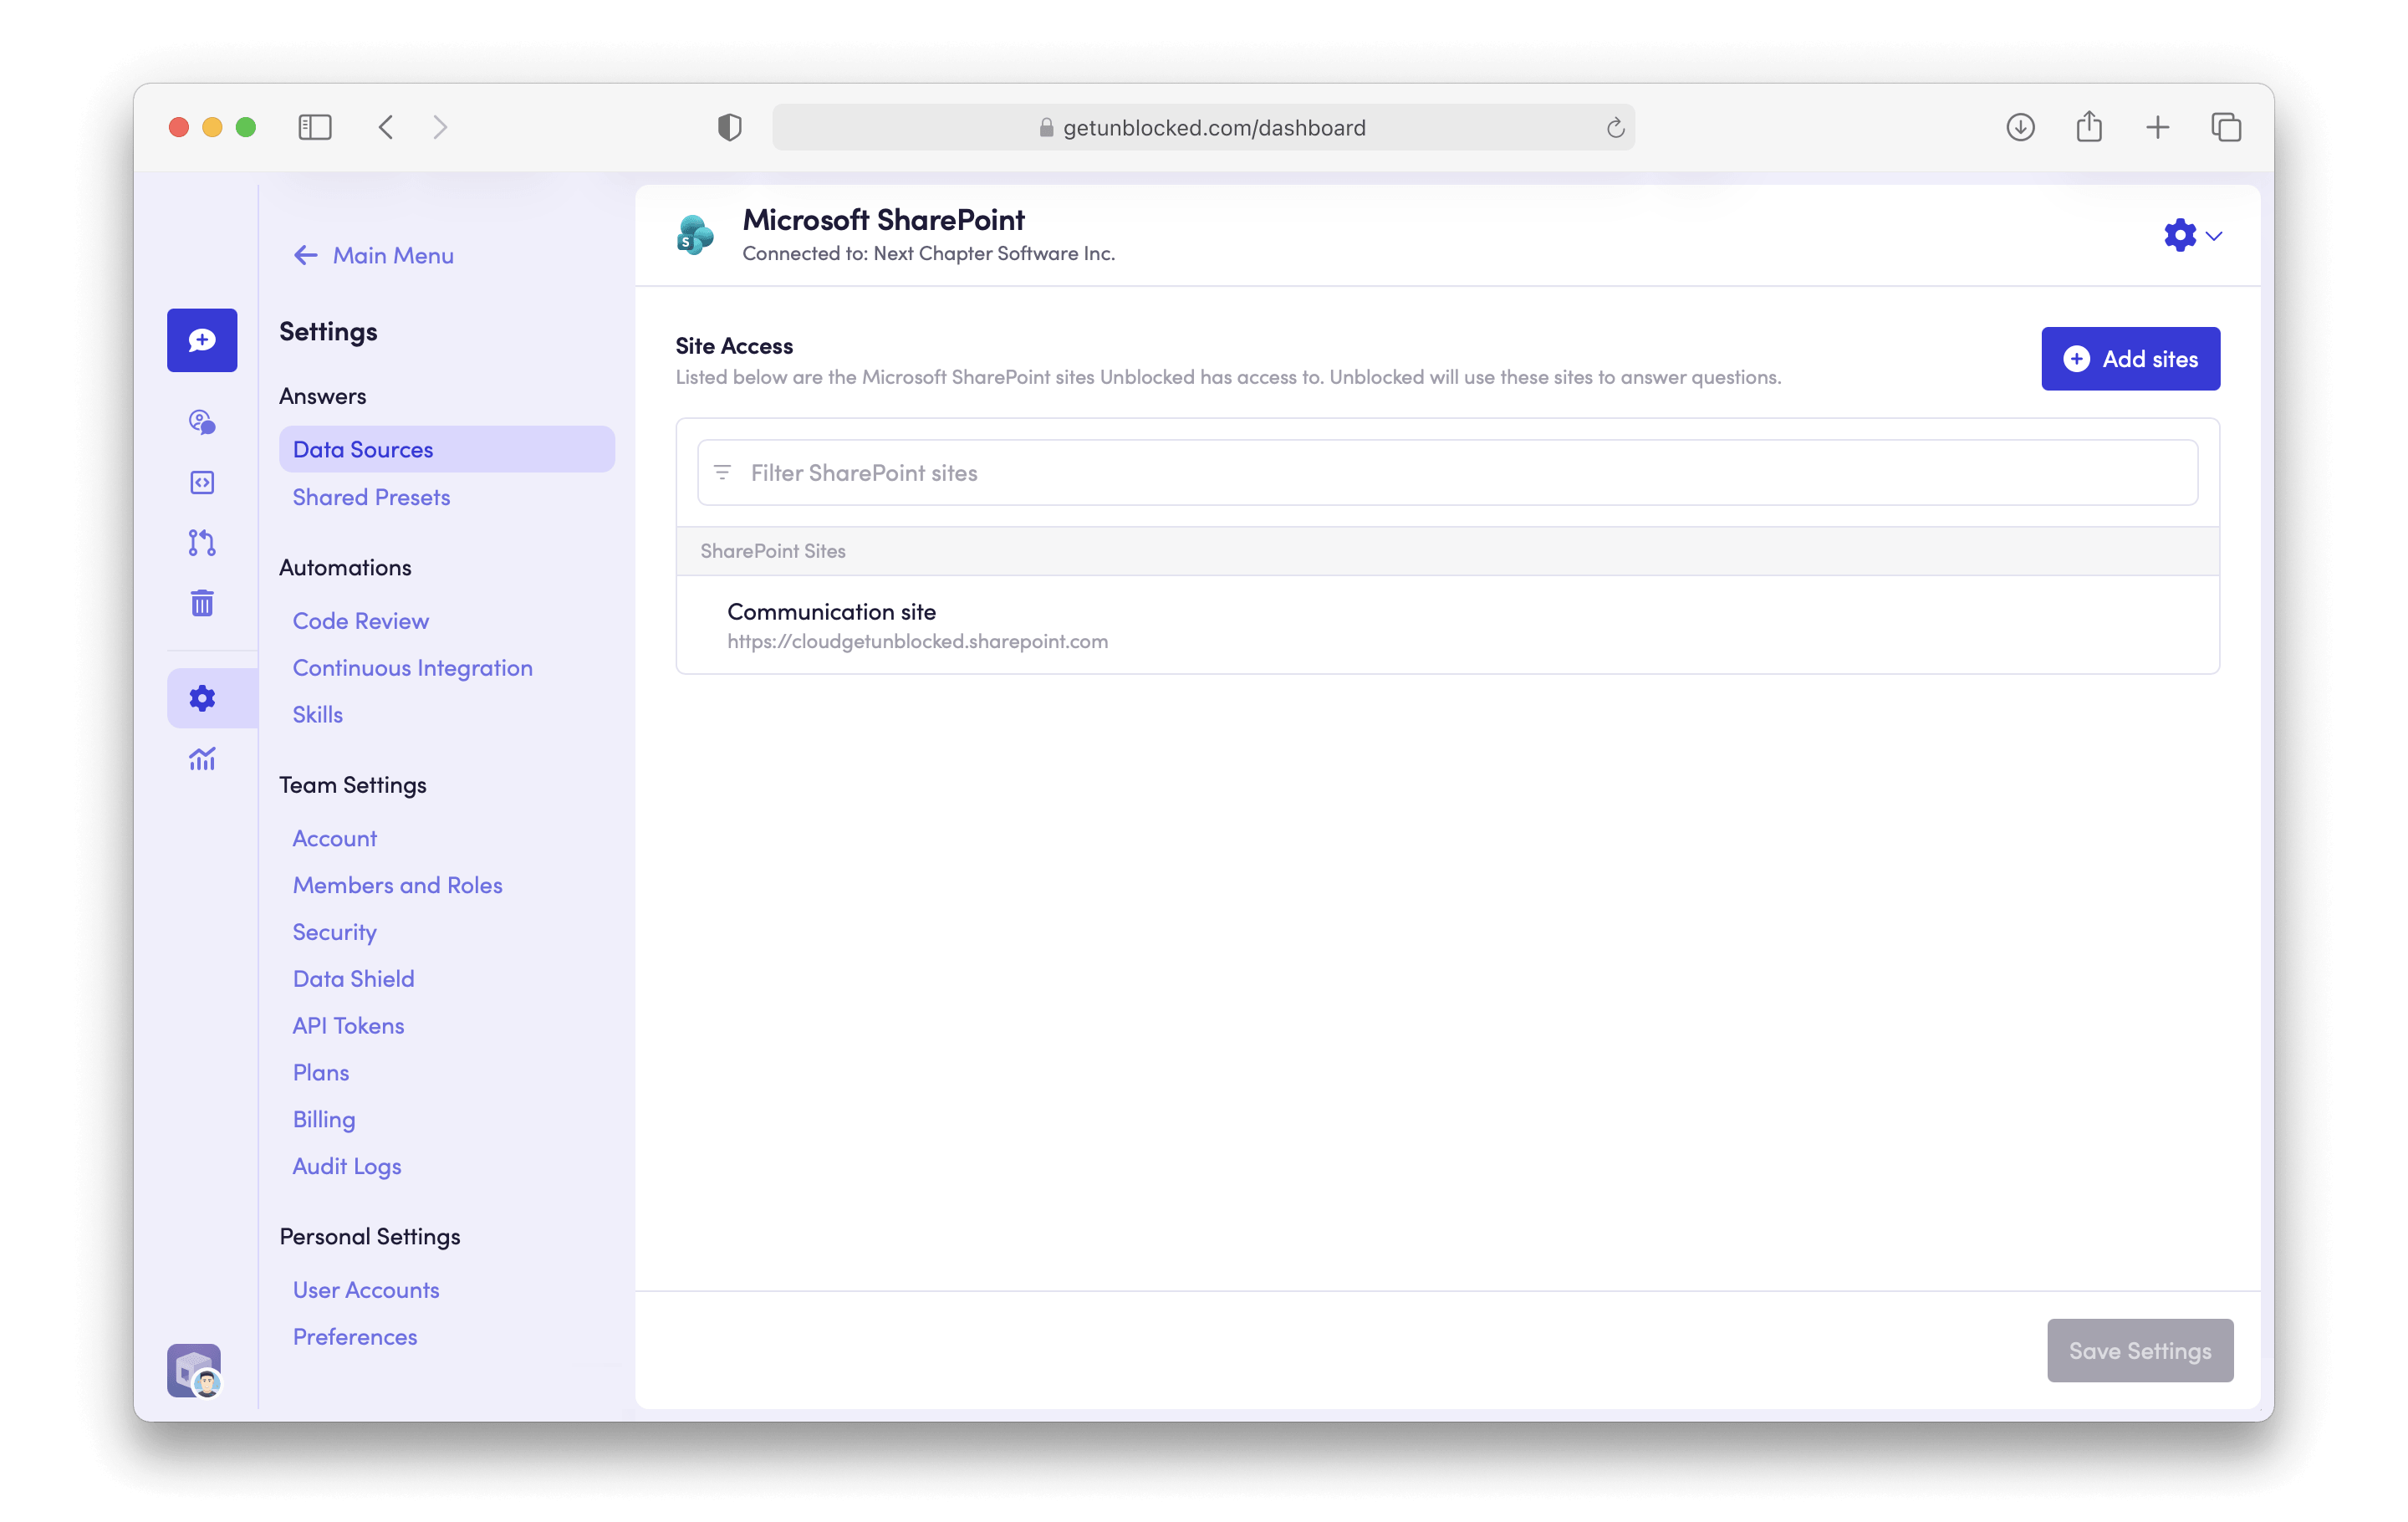Open the new chat icon in sidebar

pyautogui.click(x=202, y=340)
